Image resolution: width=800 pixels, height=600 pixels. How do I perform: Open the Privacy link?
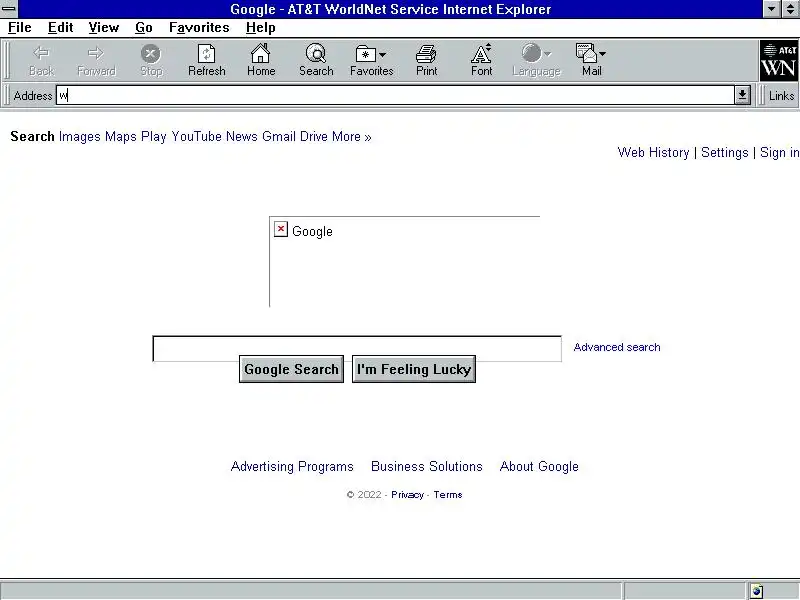[407, 494]
